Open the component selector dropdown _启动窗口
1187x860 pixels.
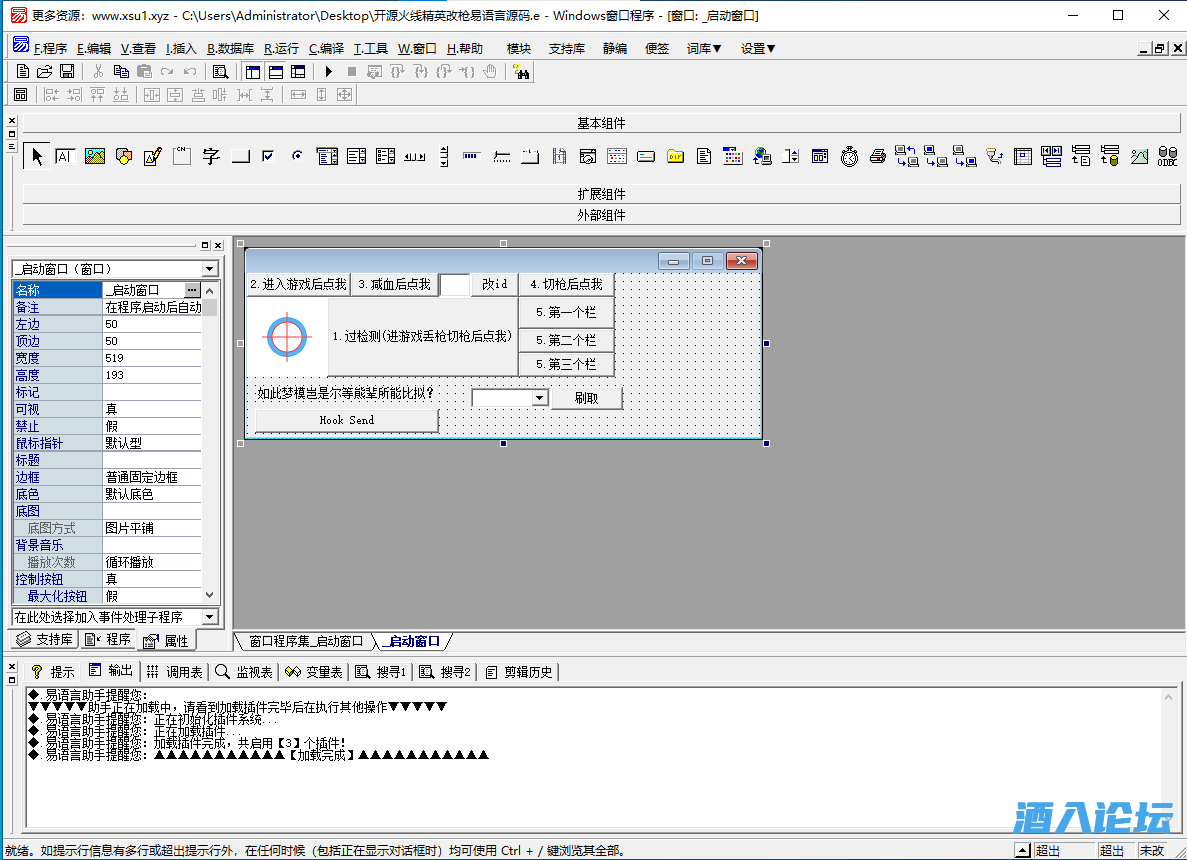pos(209,269)
